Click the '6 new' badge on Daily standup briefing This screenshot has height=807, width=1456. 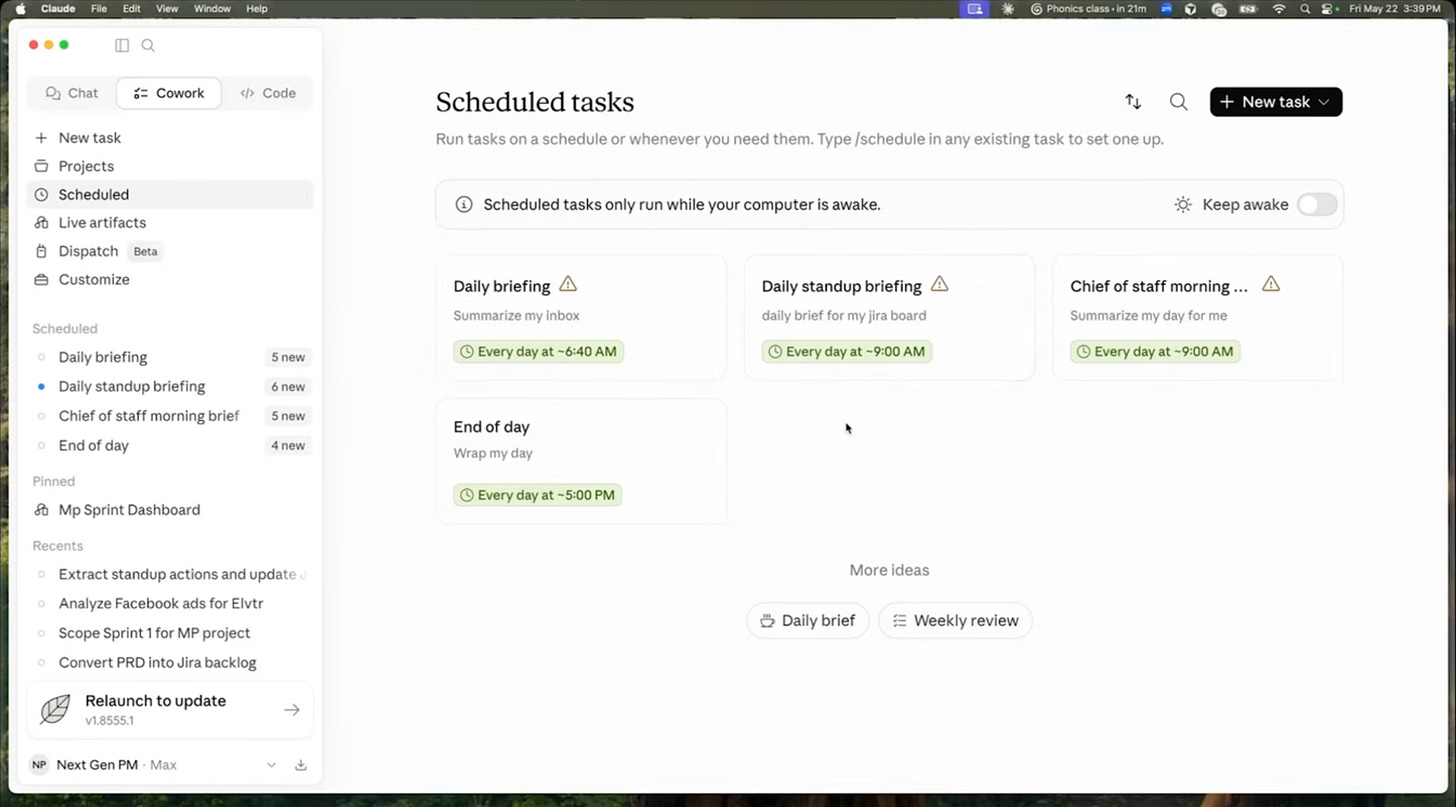(x=288, y=387)
